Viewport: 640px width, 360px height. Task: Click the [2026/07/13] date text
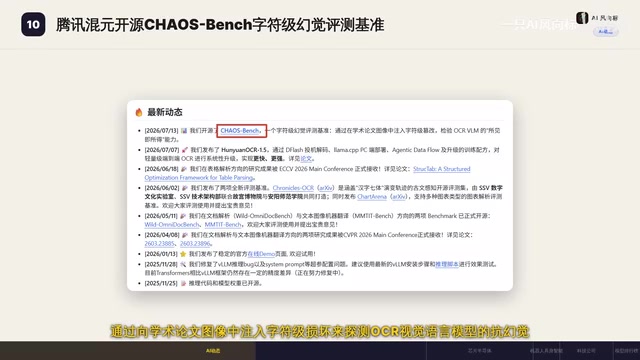(x=161, y=131)
